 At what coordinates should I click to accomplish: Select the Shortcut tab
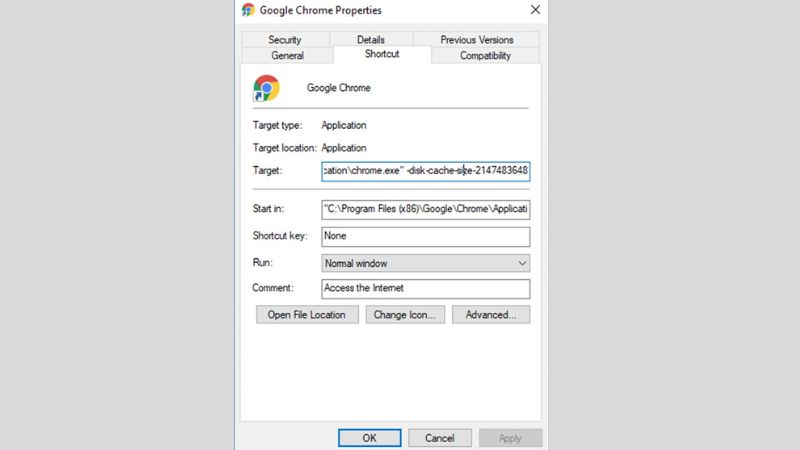382,54
